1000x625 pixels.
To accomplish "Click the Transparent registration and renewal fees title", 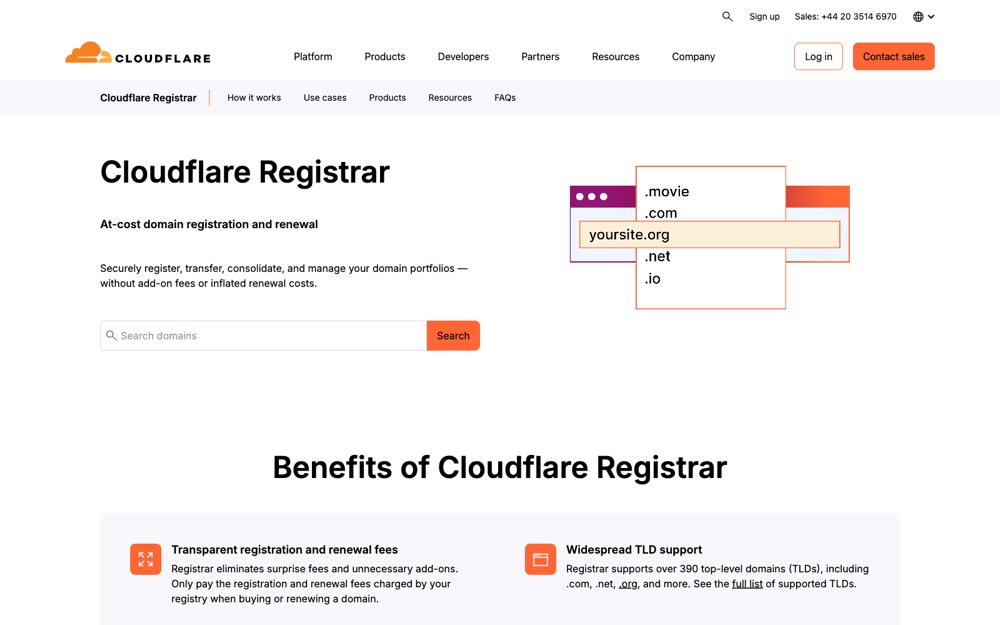I will [284, 550].
